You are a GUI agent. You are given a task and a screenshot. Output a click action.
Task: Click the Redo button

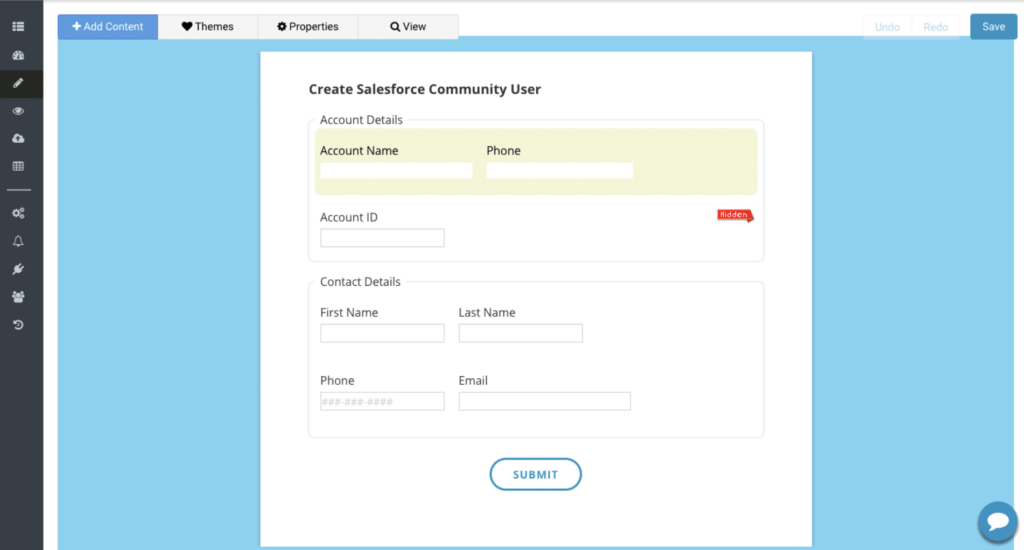pos(935,27)
